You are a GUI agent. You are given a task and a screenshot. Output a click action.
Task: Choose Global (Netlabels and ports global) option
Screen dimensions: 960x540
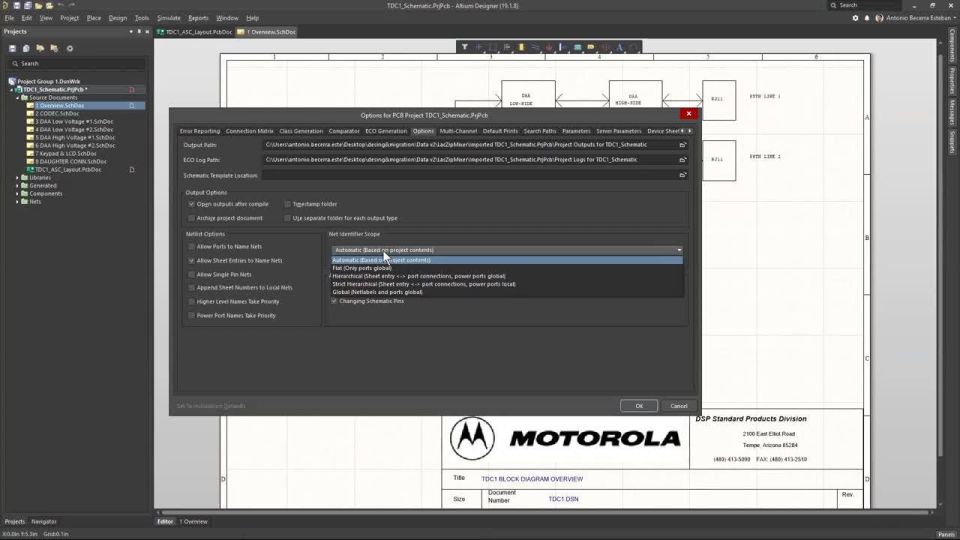[507, 292]
